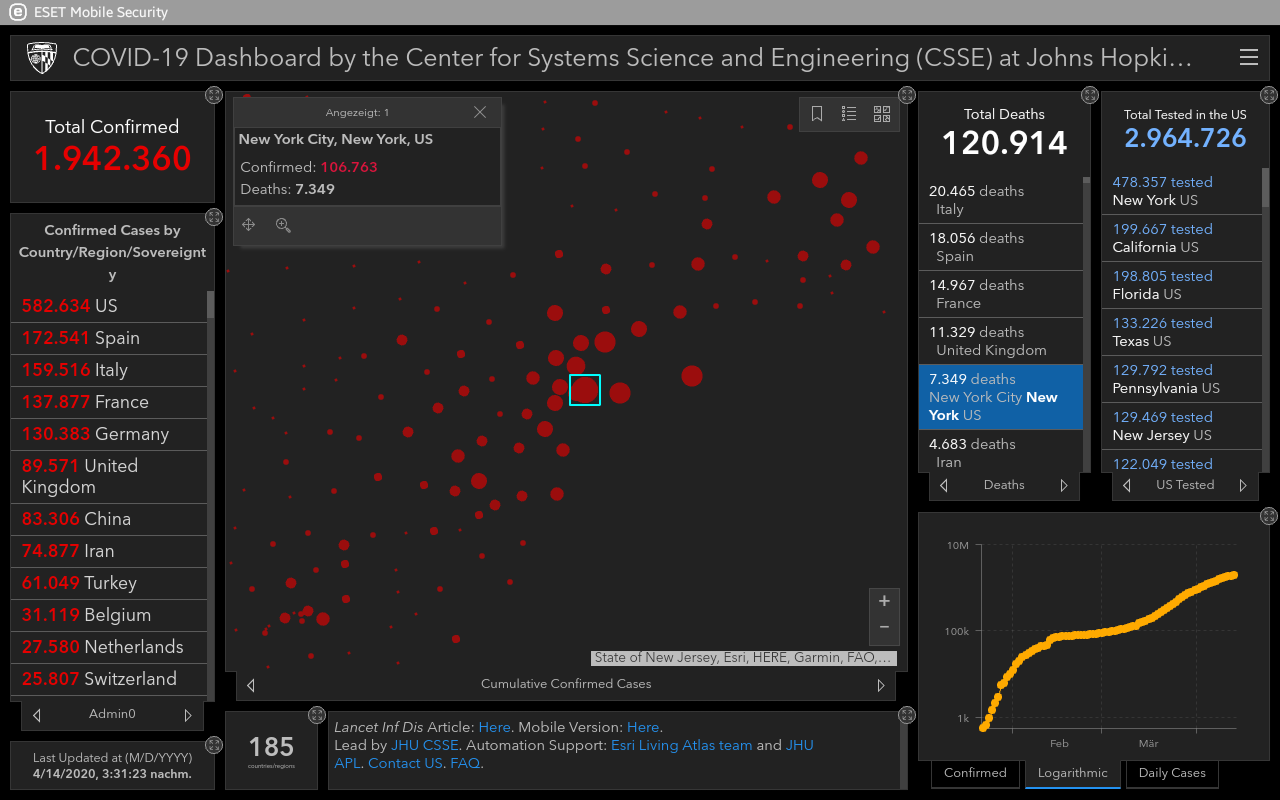Select United Kingdom 11.329 deaths row
Viewport: 1280px width, 800px height.
coord(1001,341)
